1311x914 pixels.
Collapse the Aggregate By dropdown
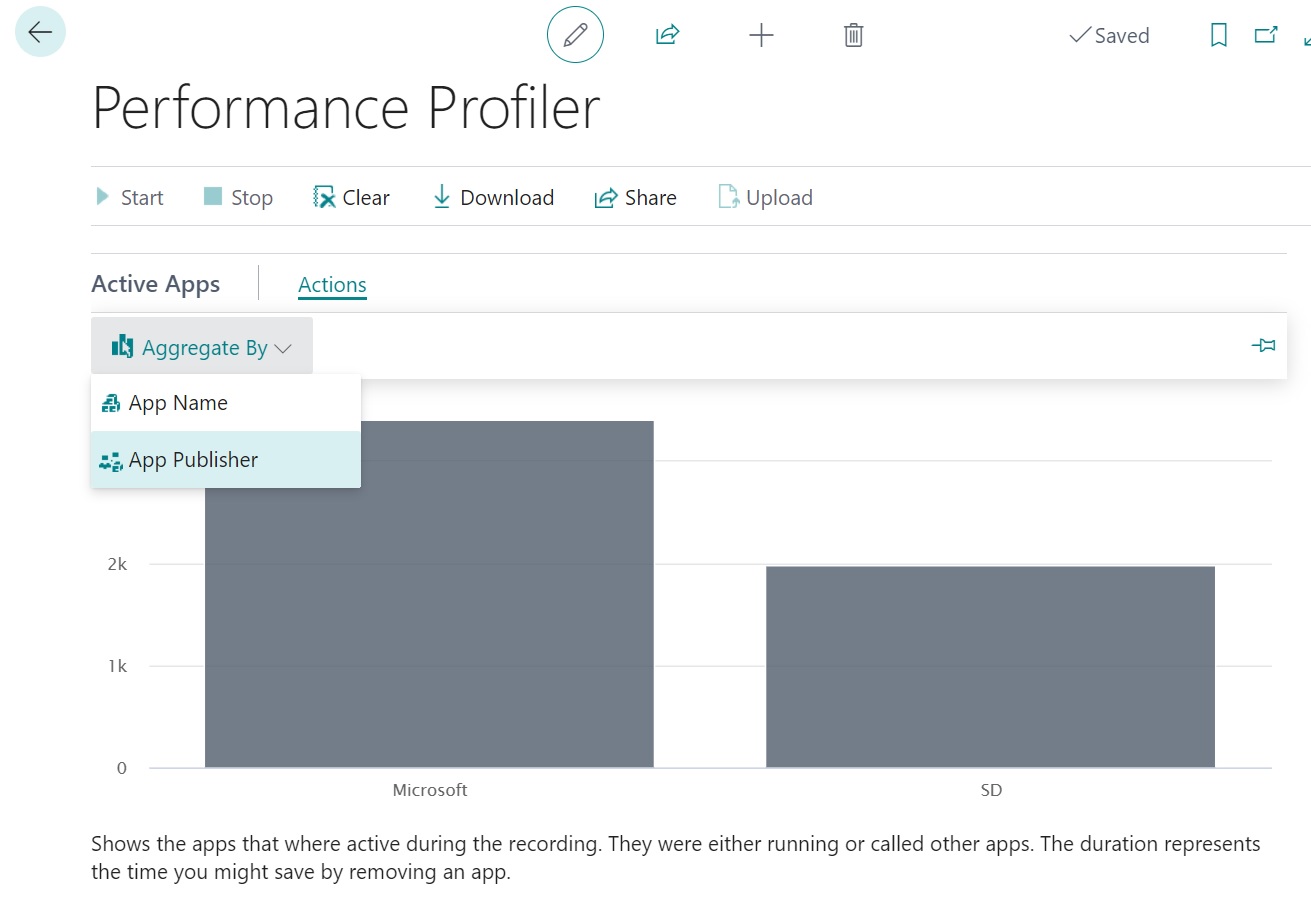click(202, 347)
